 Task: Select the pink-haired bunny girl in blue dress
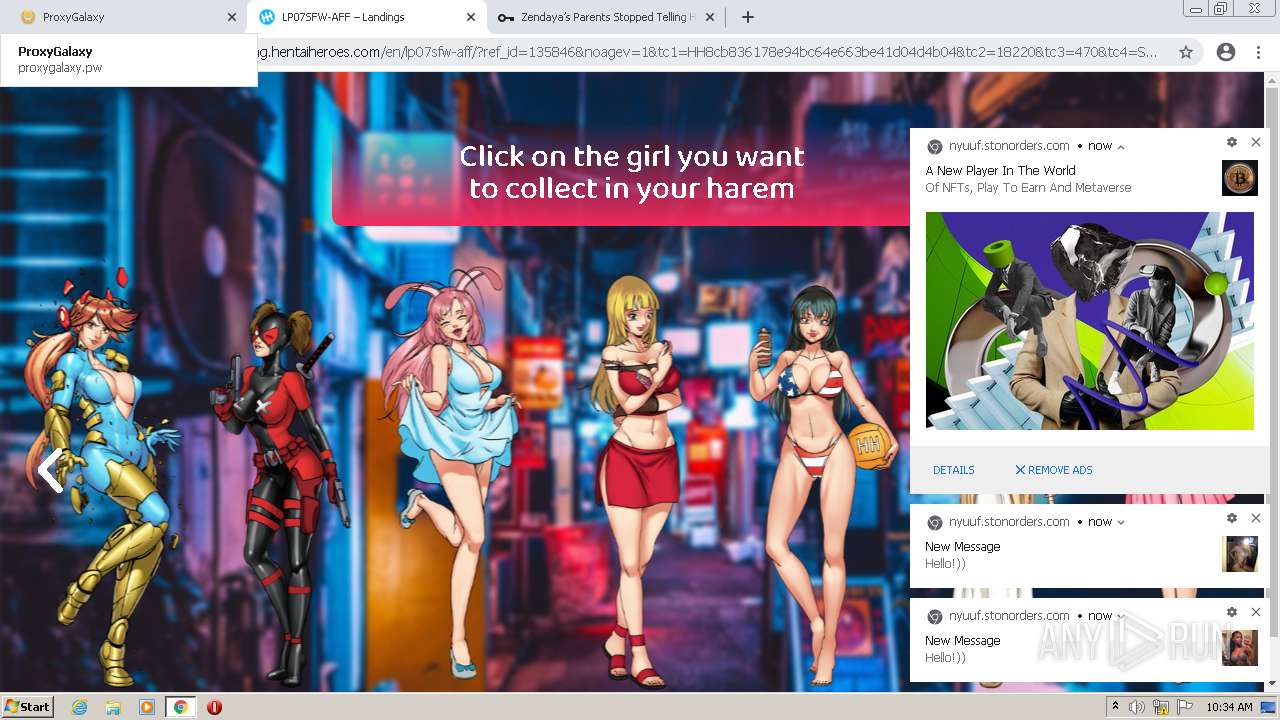[x=450, y=470]
